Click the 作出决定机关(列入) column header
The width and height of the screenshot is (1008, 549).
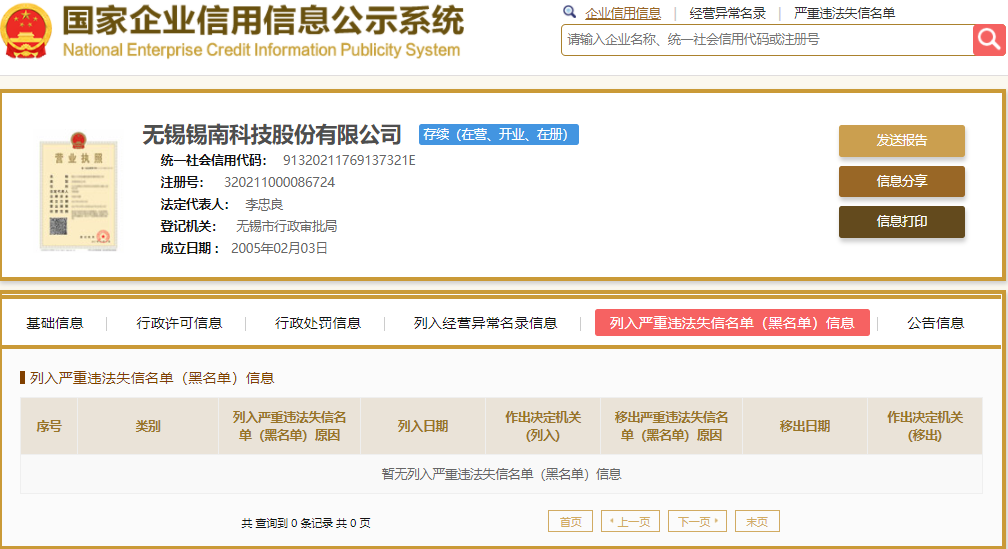(x=543, y=426)
